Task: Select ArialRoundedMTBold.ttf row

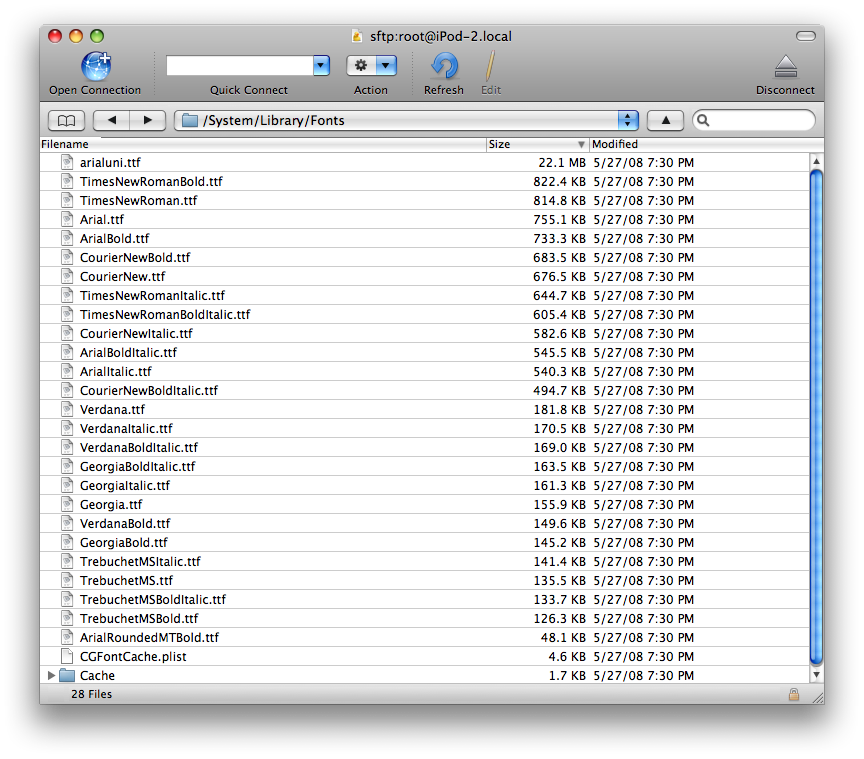Action: 424,638
